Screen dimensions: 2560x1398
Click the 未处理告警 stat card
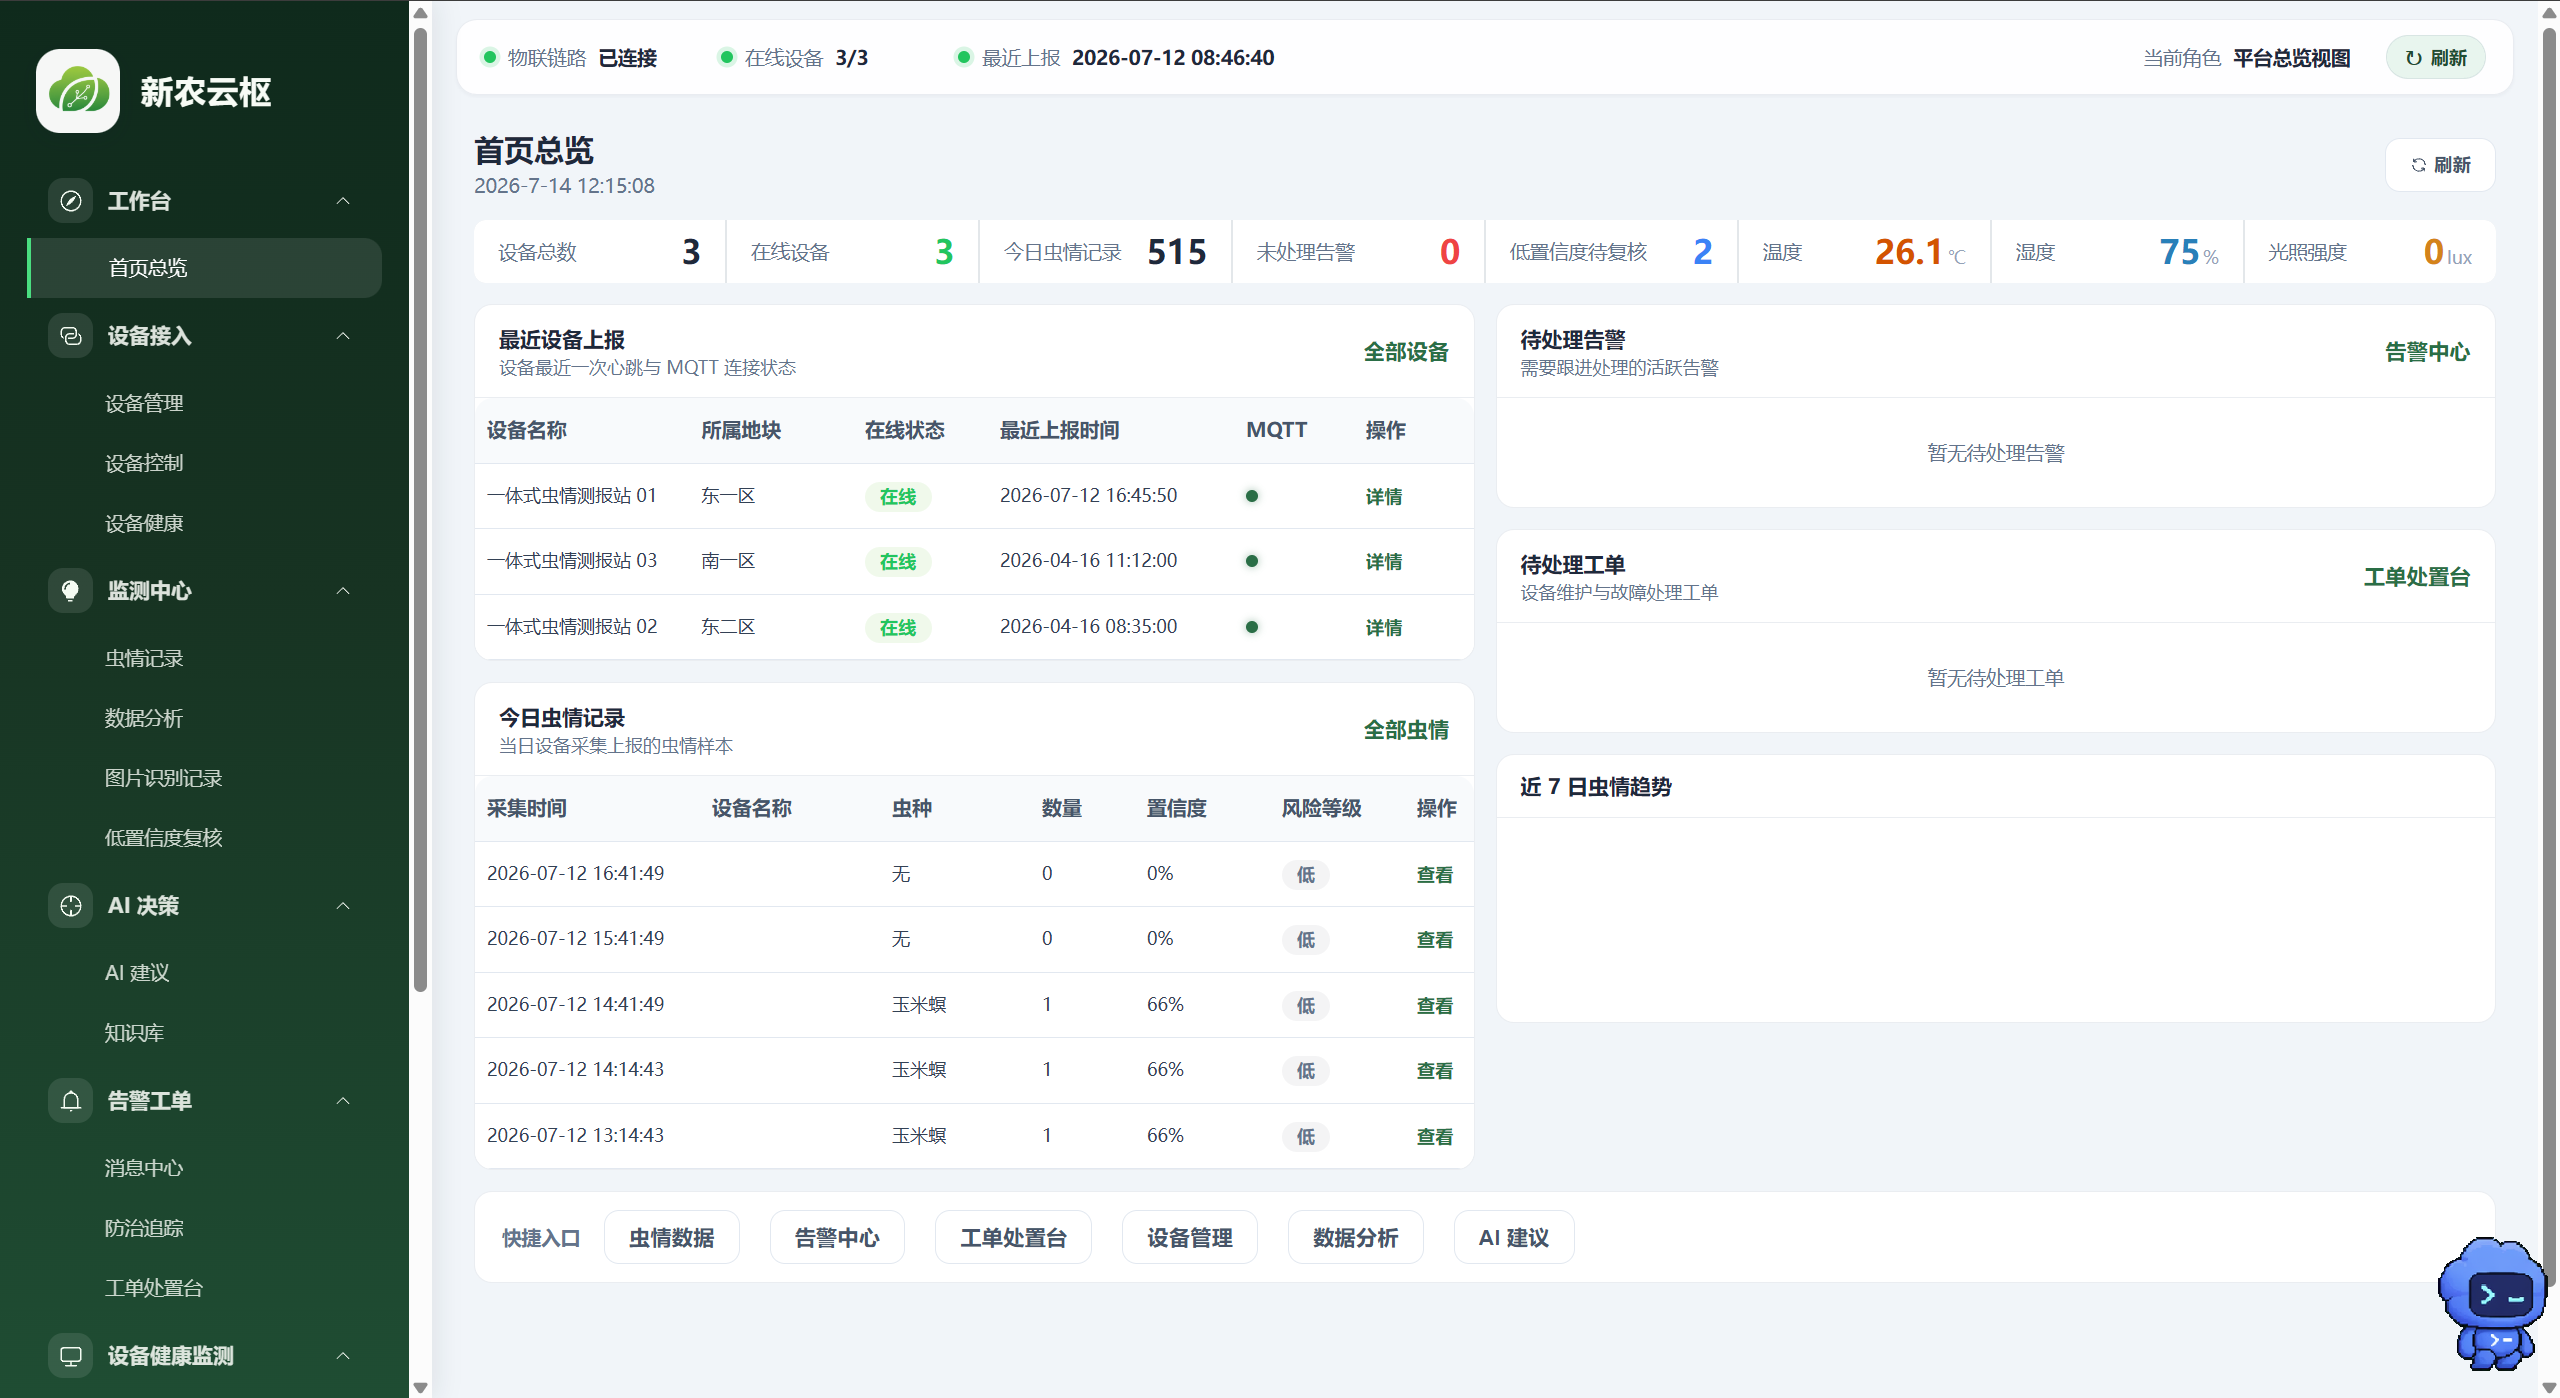coord(1358,252)
